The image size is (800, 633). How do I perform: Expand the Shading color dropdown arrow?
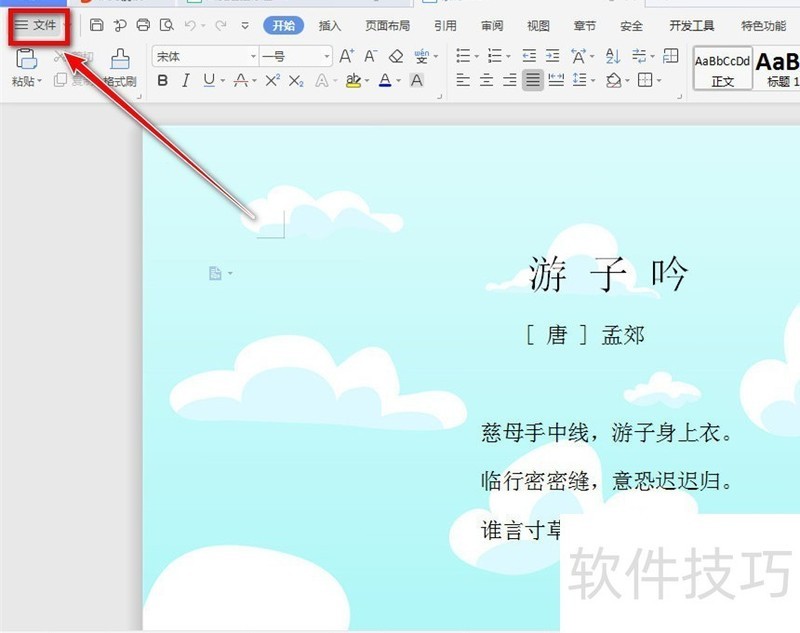pos(628,81)
